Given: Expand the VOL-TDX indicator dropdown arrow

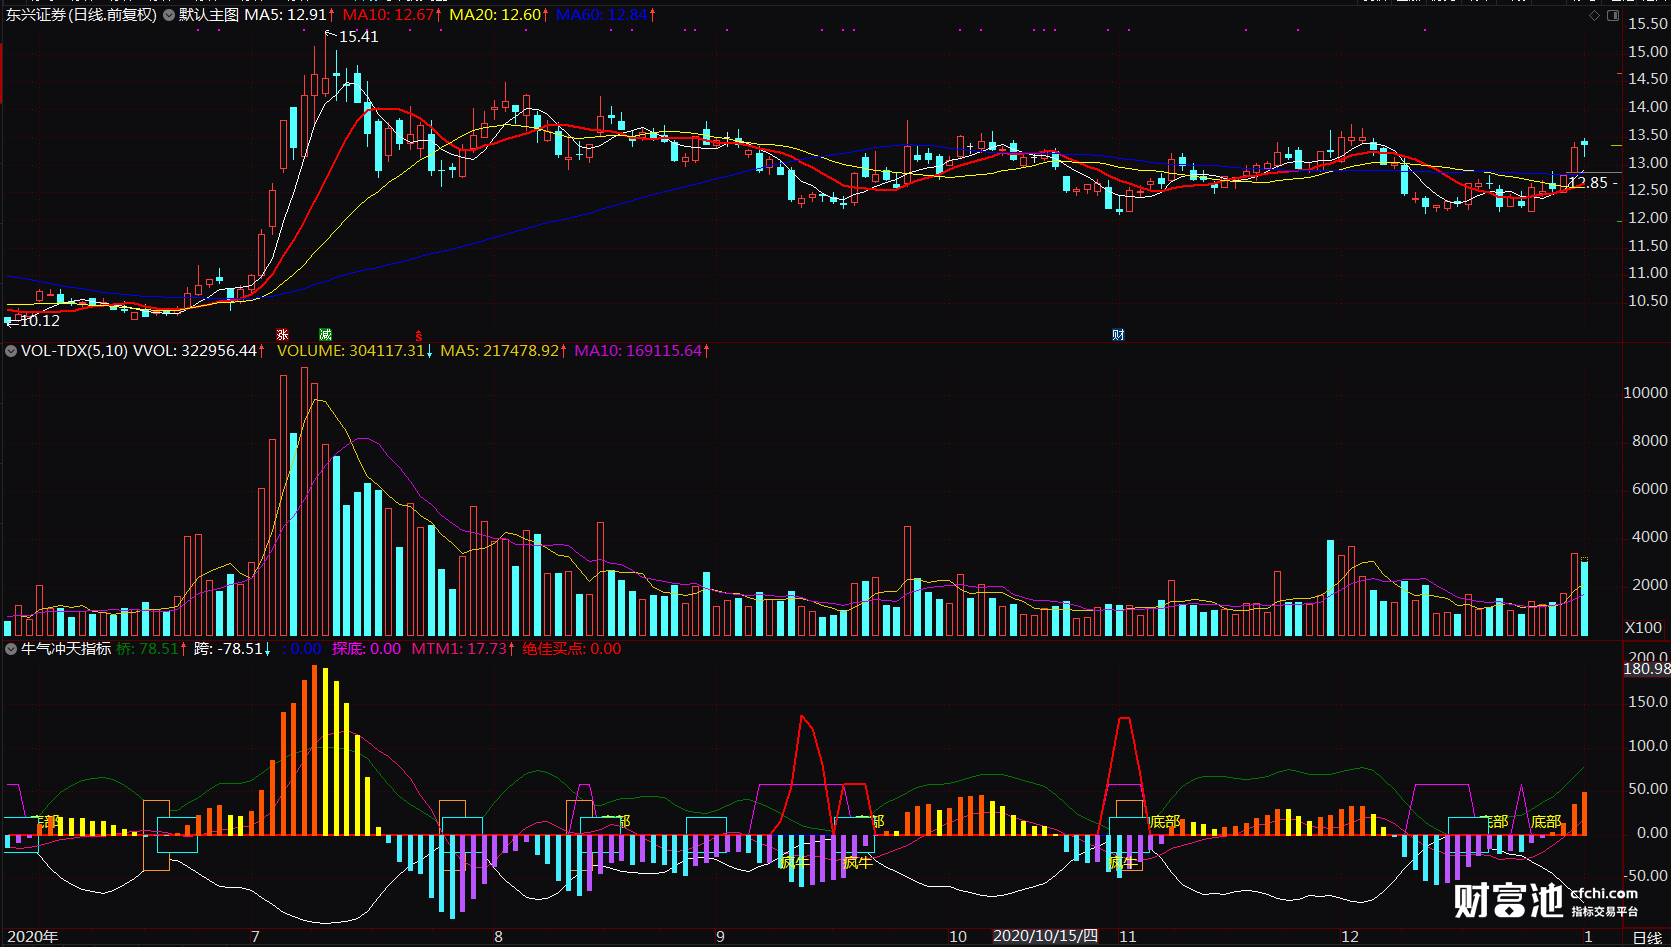Looking at the screenshot, I should pyautogui.click(x=11, y=351).
